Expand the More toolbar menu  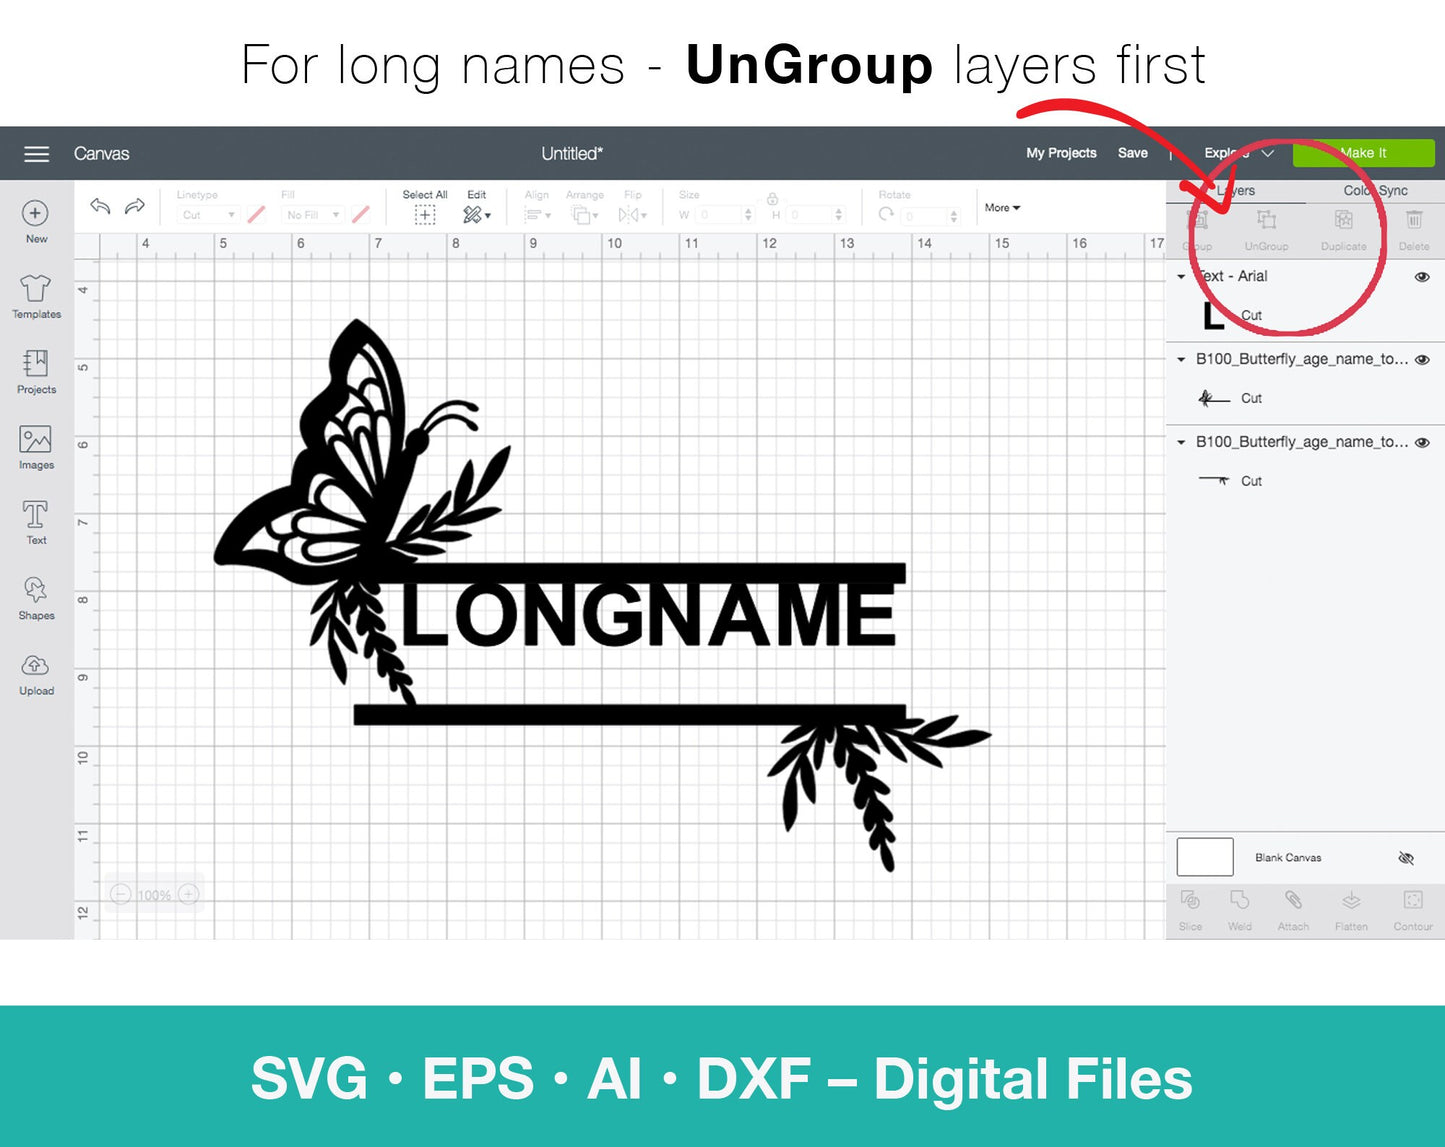coord(1002,208)
